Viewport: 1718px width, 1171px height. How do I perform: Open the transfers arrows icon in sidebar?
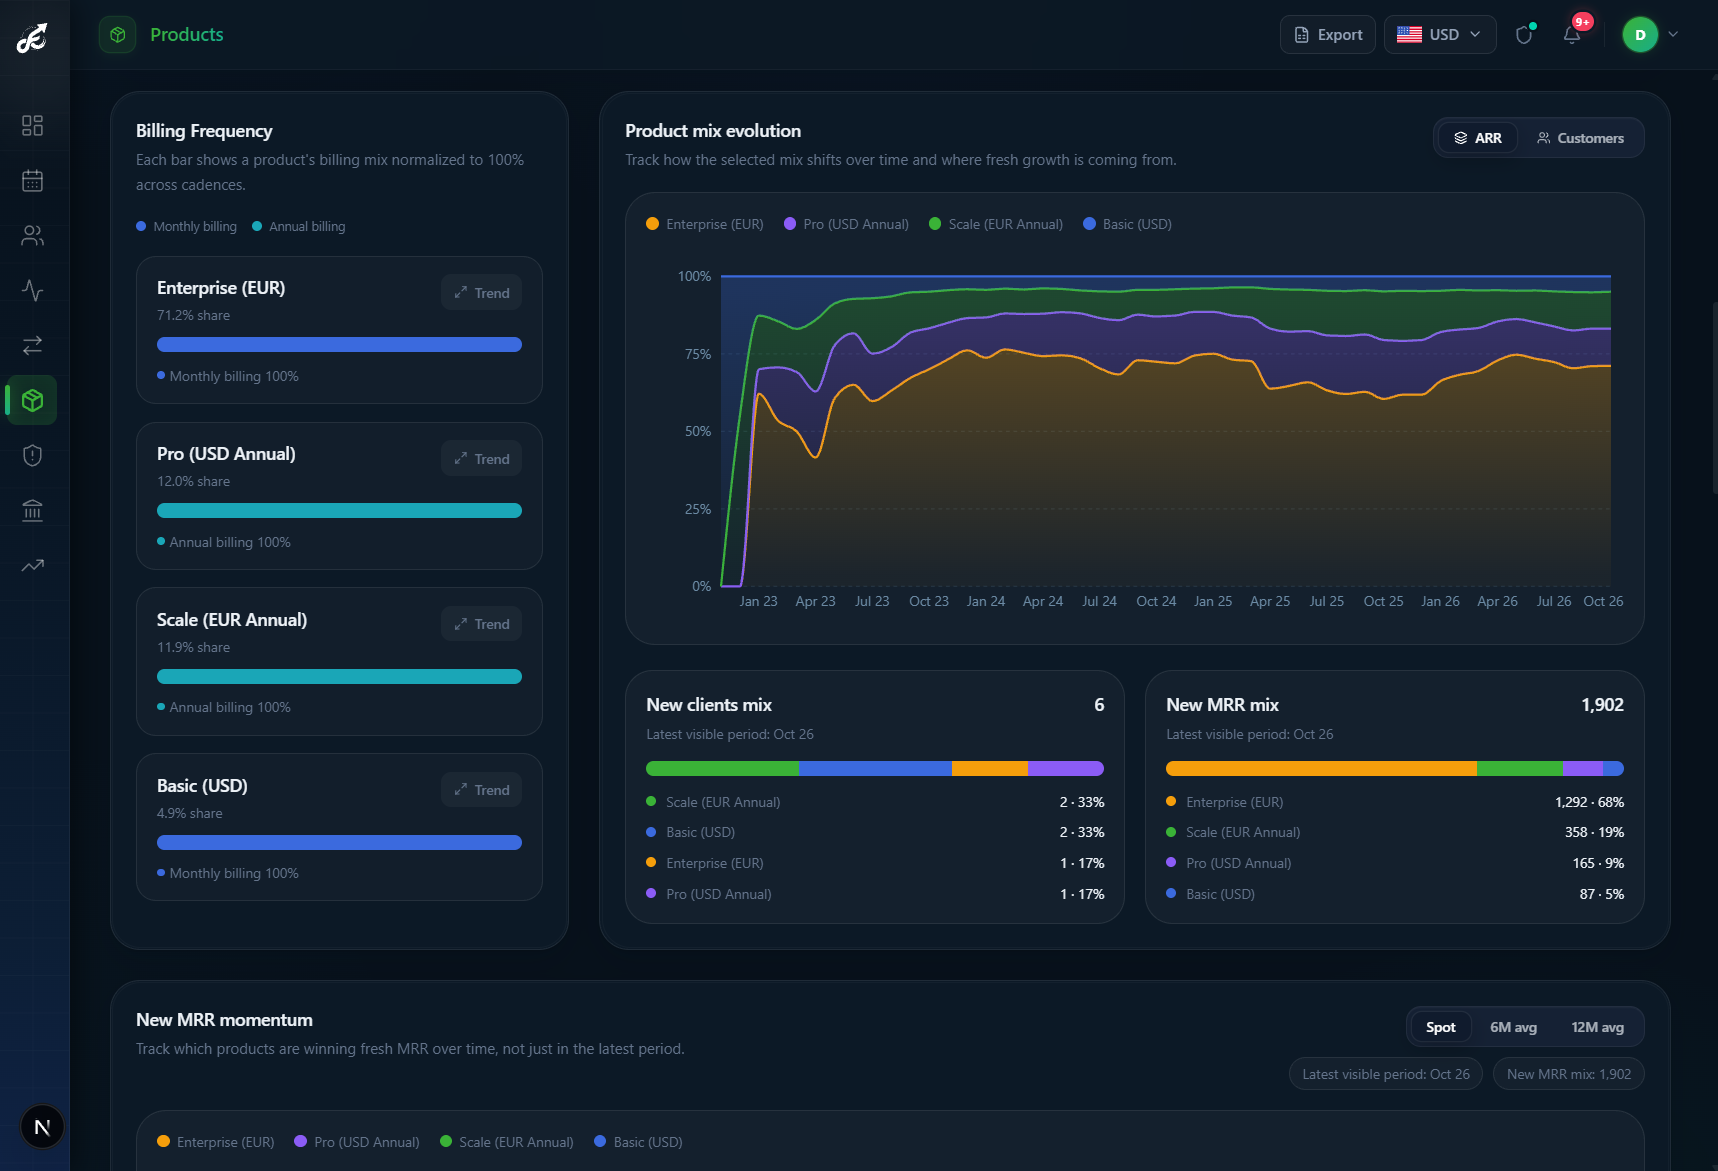32,345
